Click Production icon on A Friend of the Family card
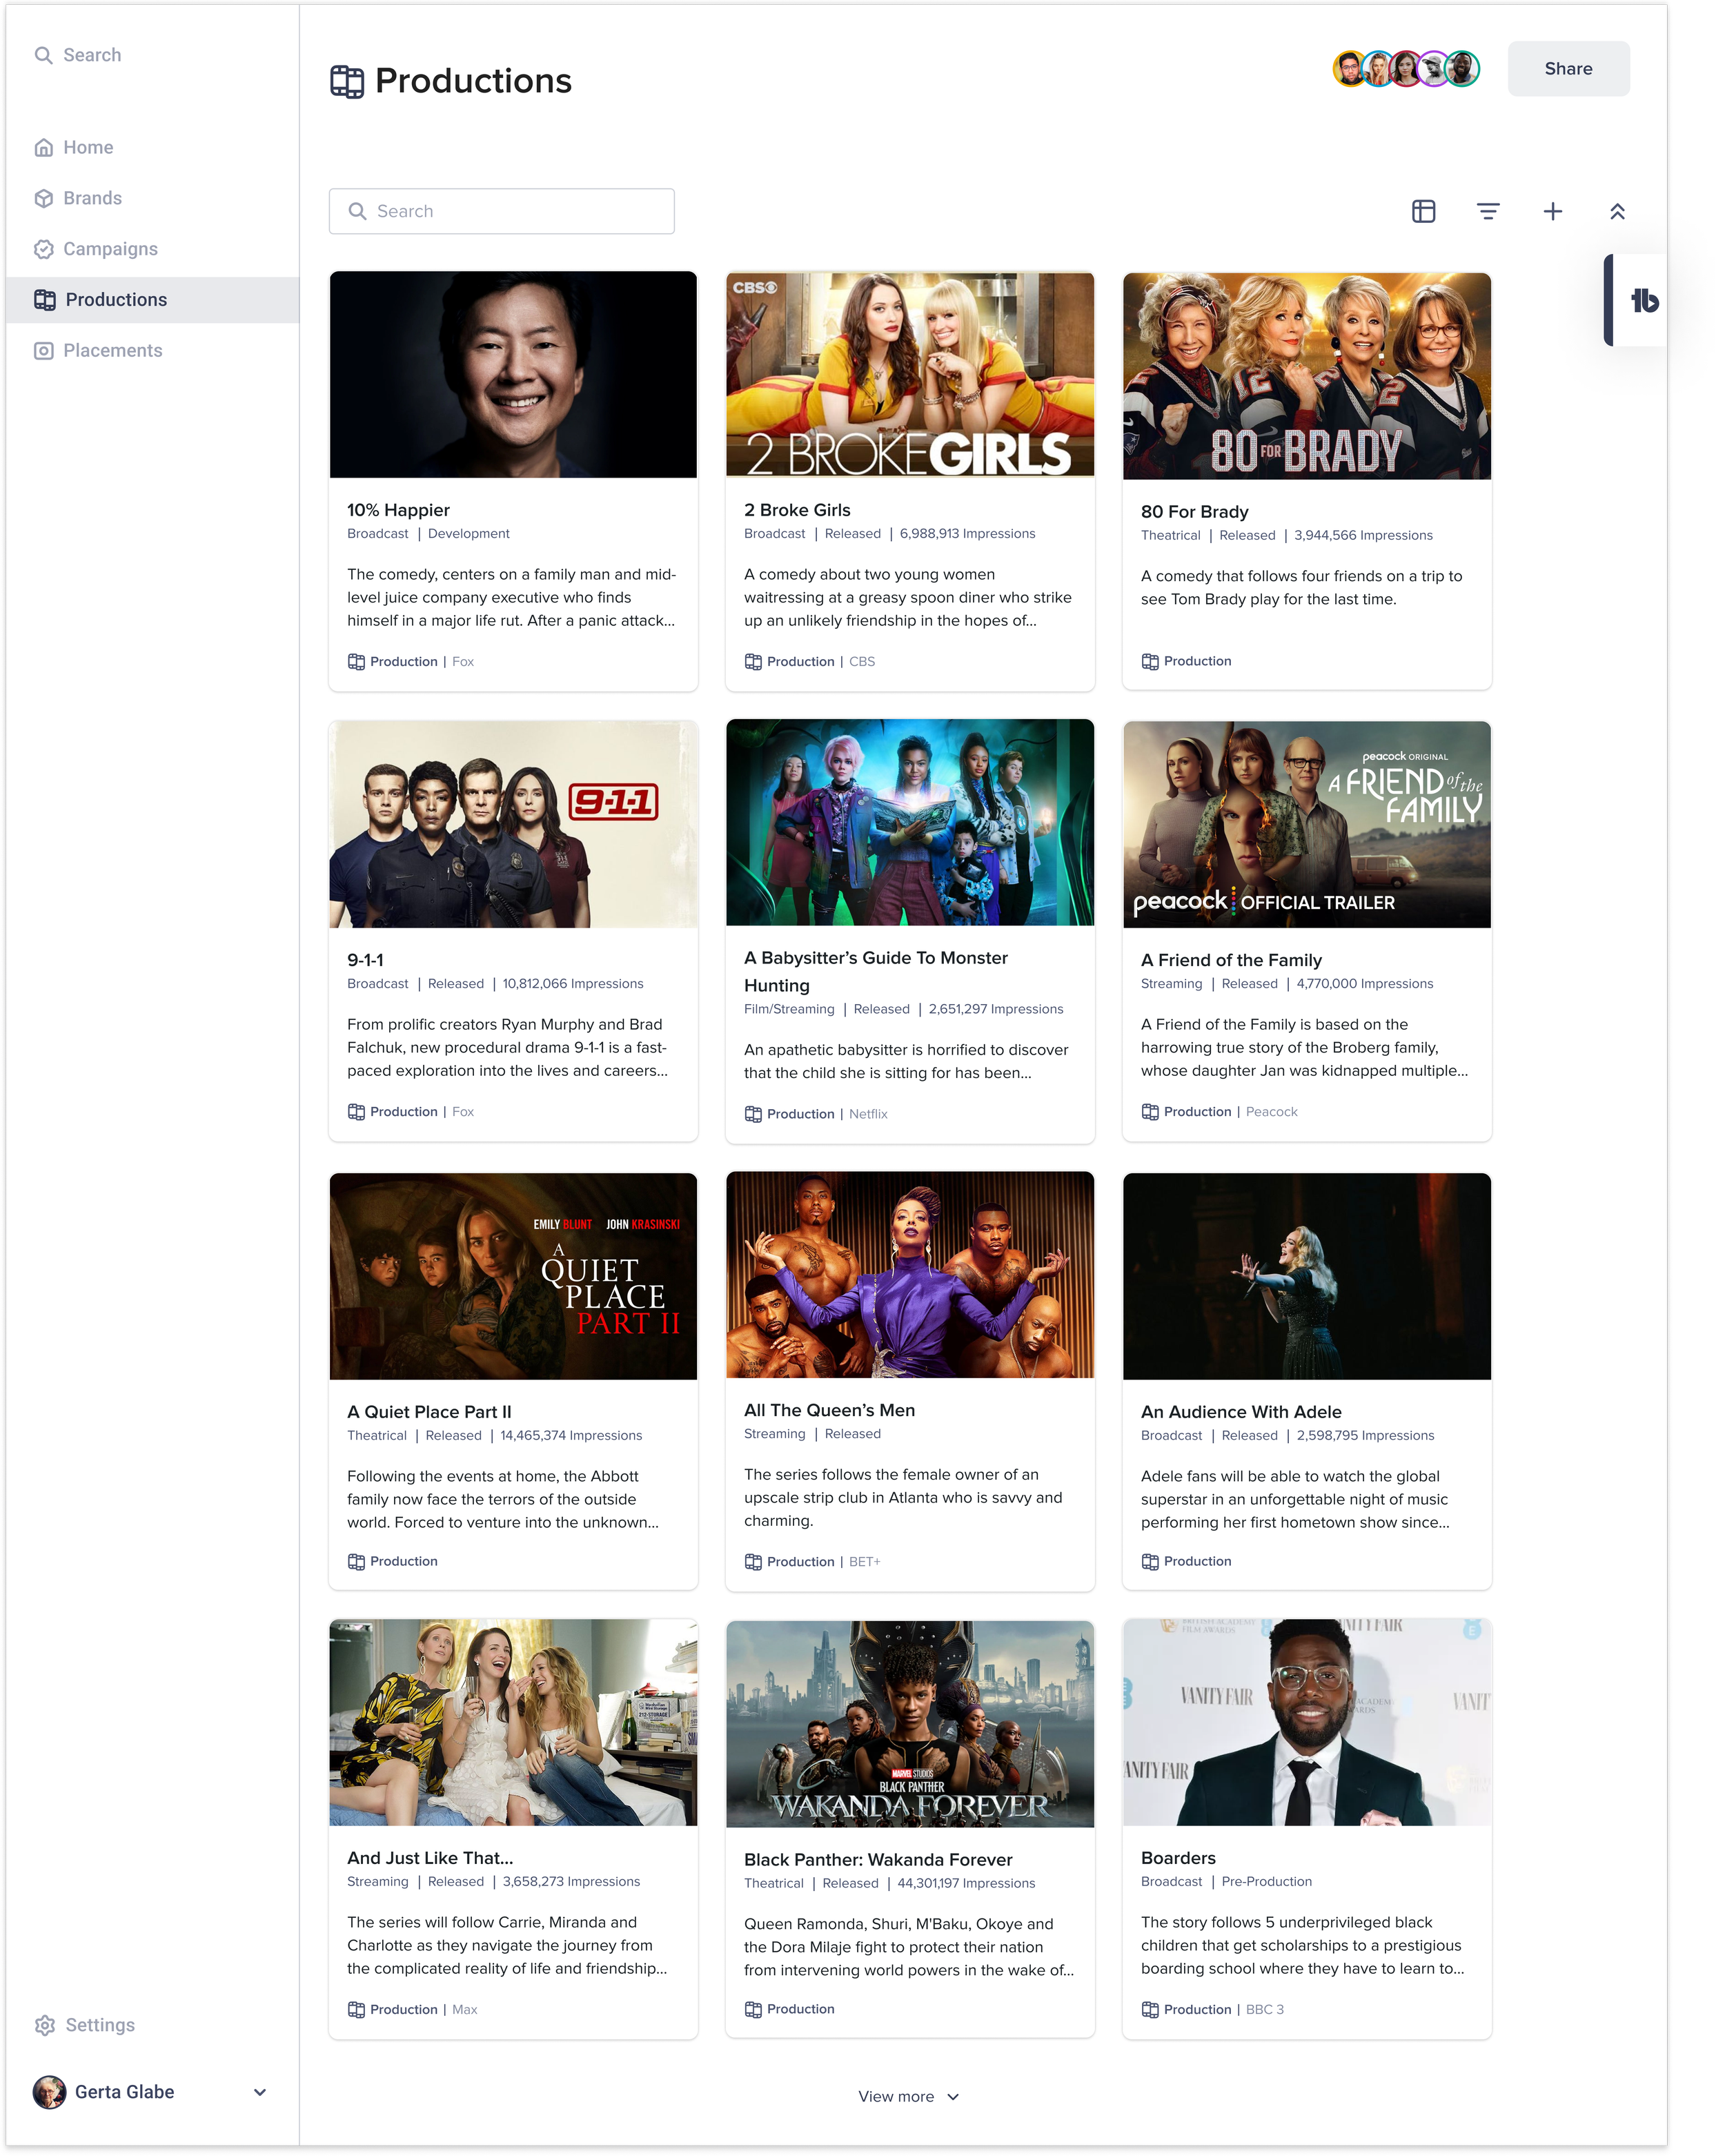This screenshot has width=1725, height=2156. tap(1150, 1112)
